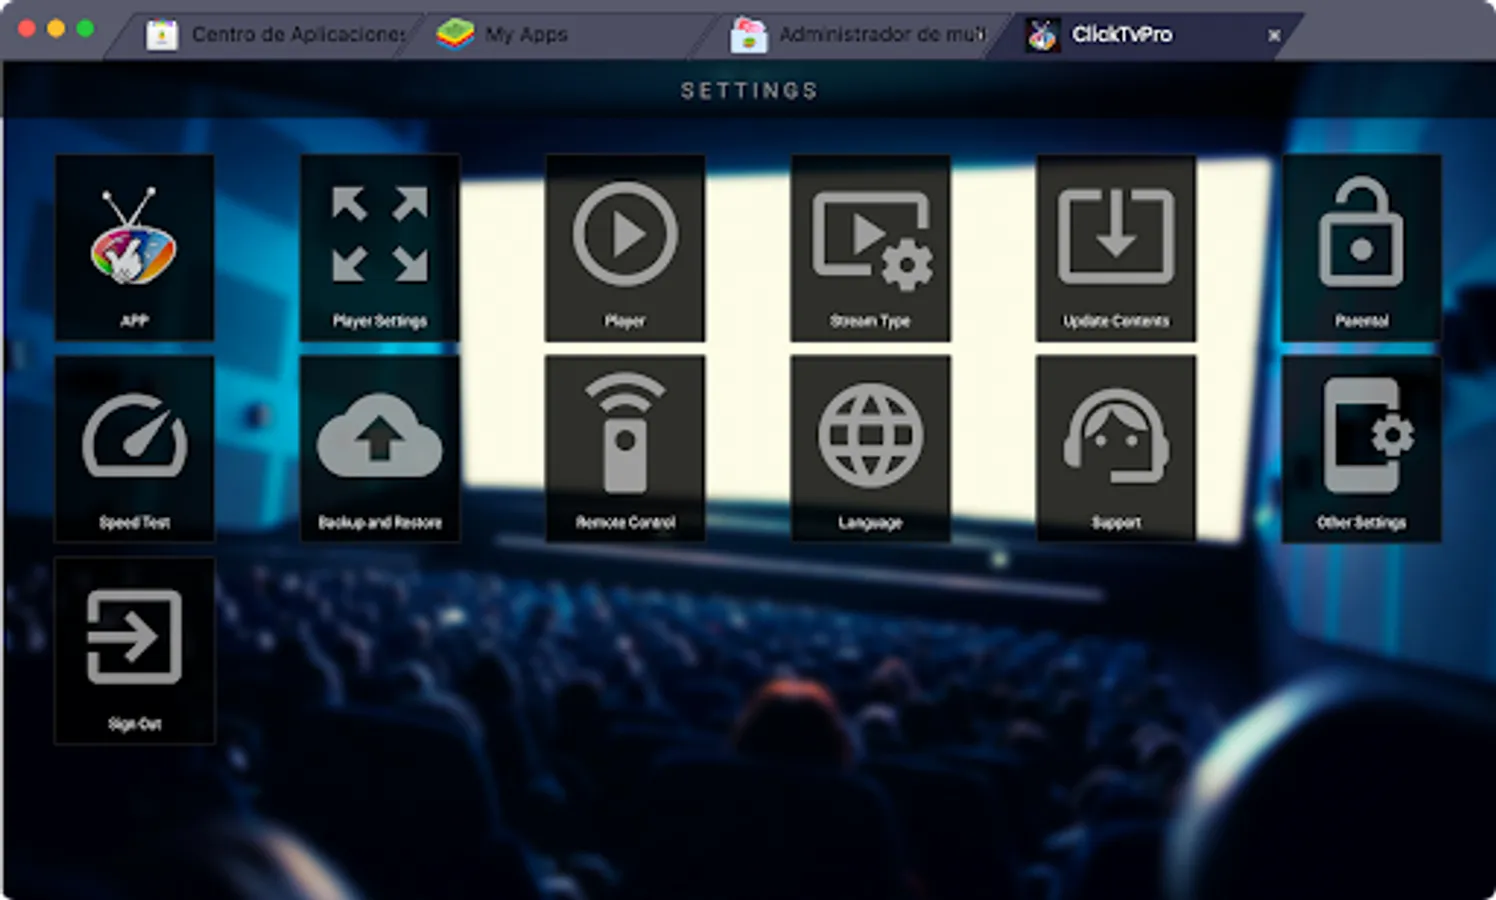Launch the Speed Test tile
The width and height of the screenshot is (1496, 900).
pos(134,449)
